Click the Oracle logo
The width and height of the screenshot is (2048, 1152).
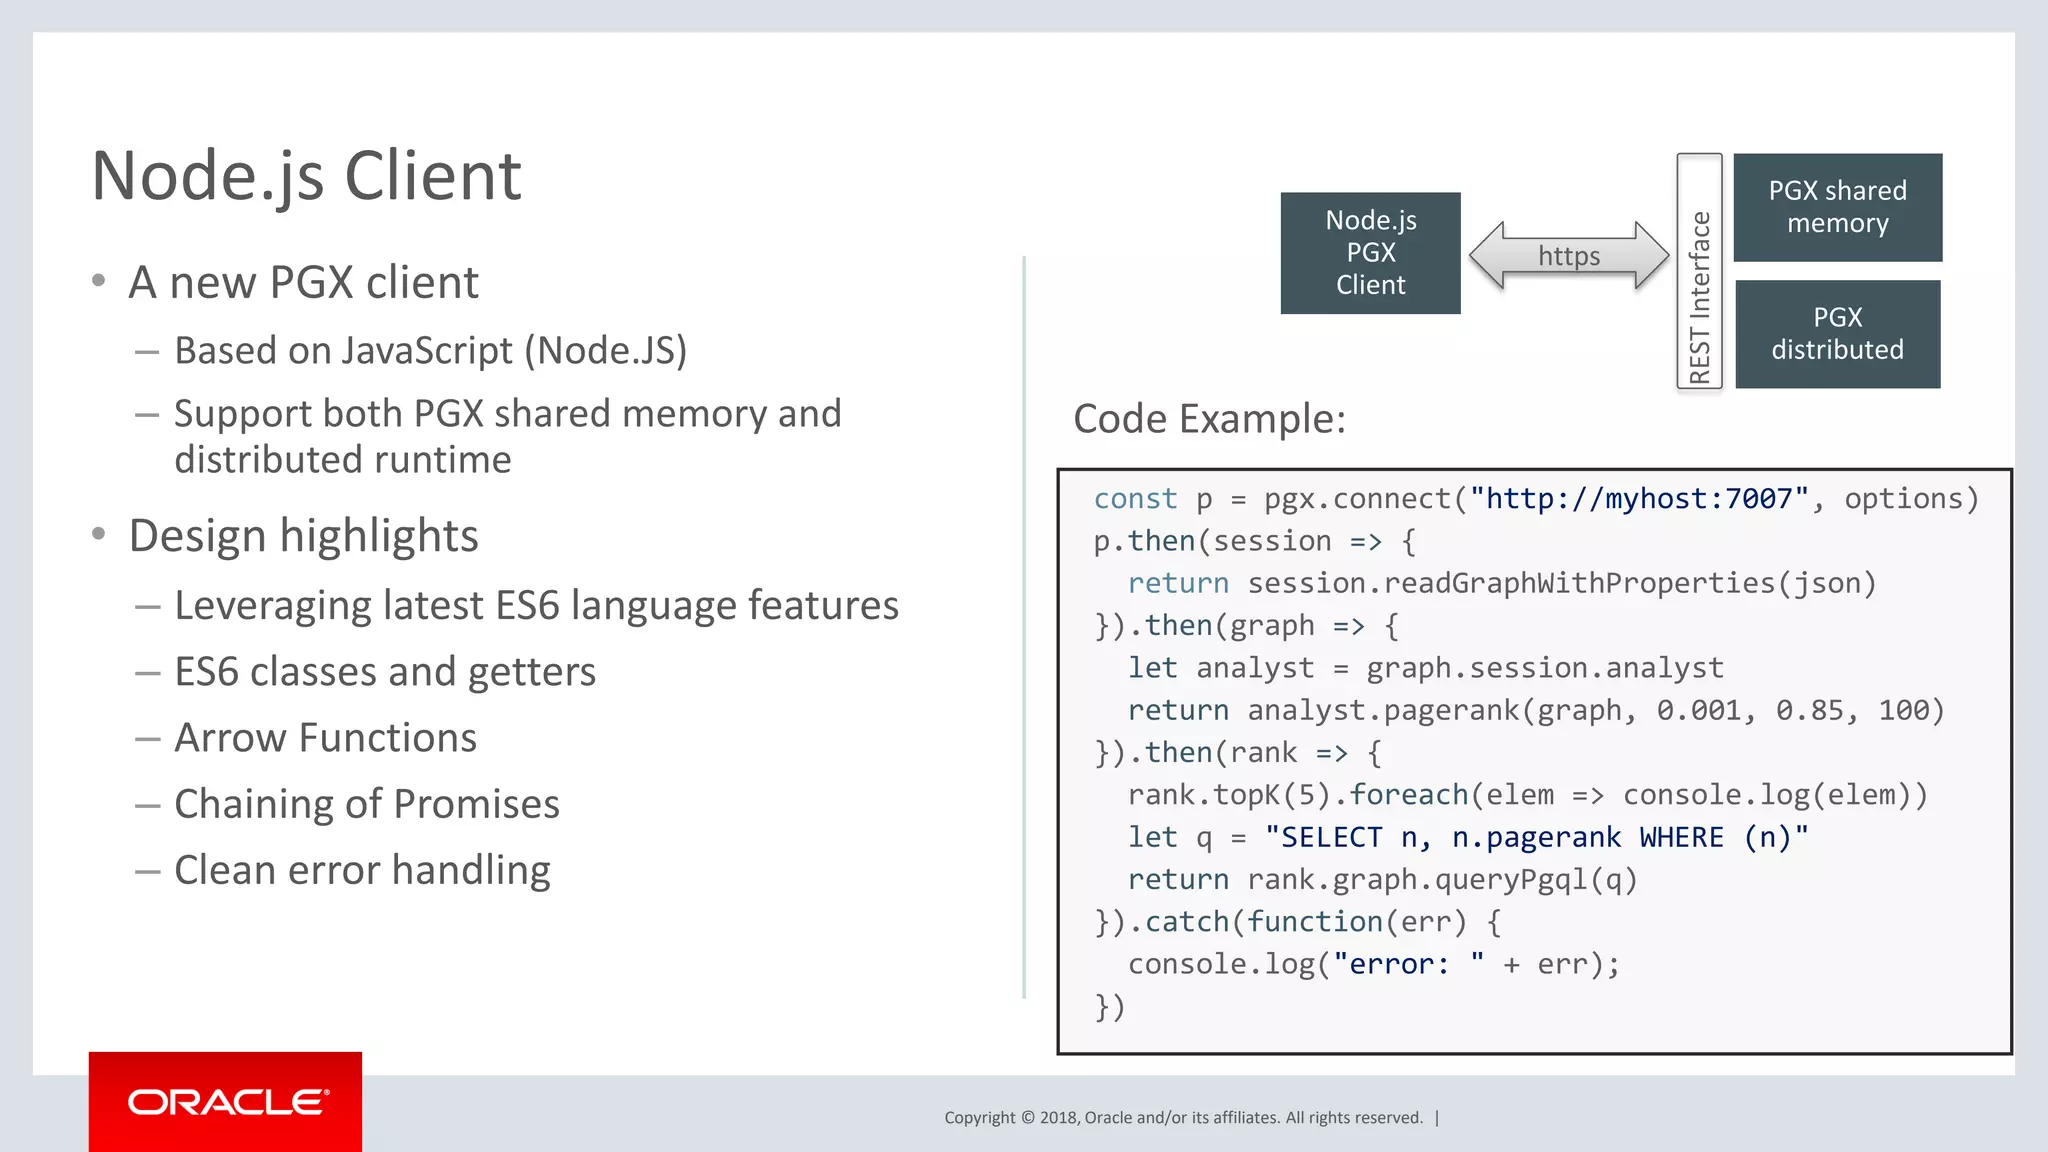pyautogui.click(x=226, y=1102)
